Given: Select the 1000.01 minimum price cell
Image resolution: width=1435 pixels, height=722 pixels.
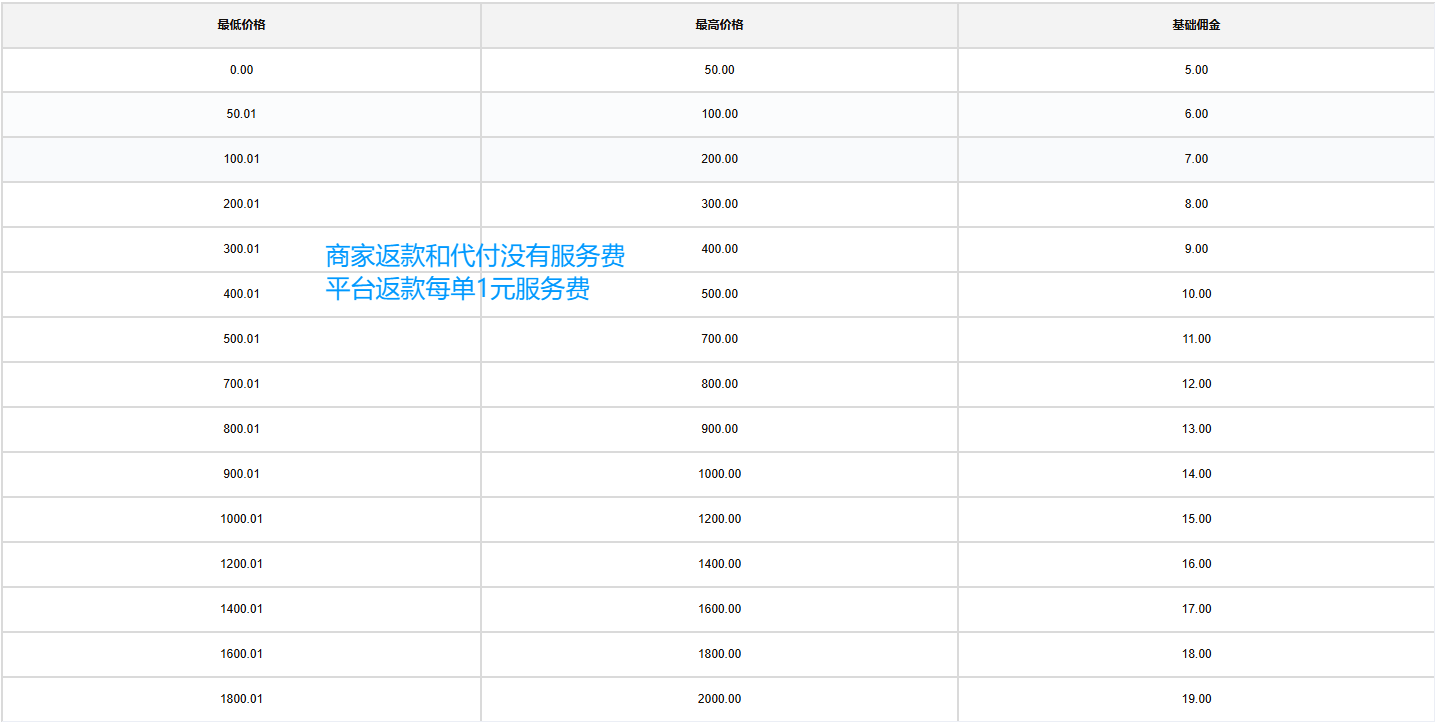Looking at the screenshot, I should pyautogui.click(x=241, y=519).
